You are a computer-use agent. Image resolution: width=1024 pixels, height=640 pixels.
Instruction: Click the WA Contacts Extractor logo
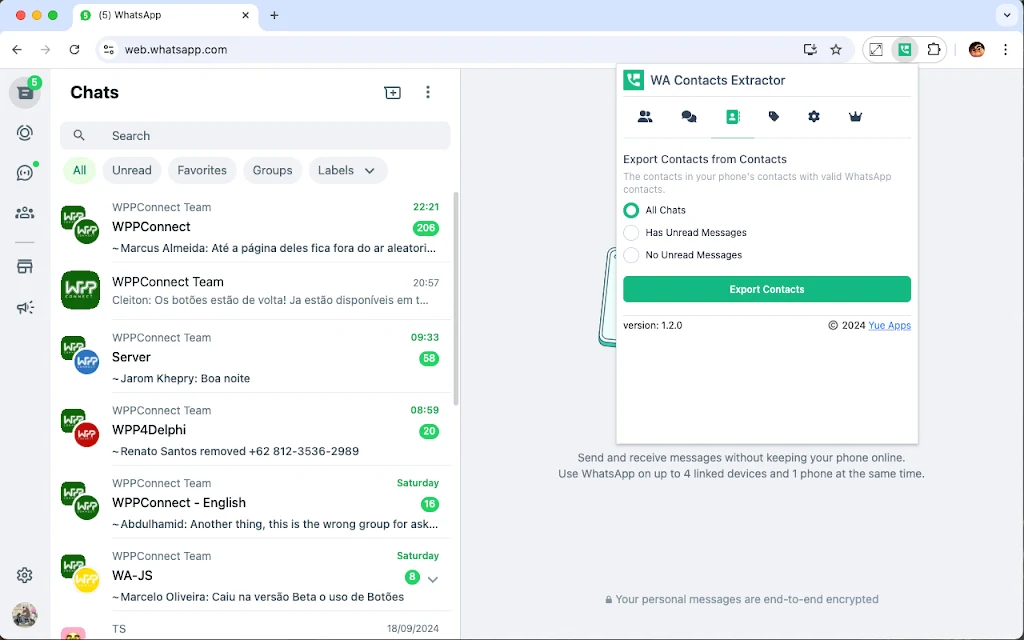click(x=633, y=80)
